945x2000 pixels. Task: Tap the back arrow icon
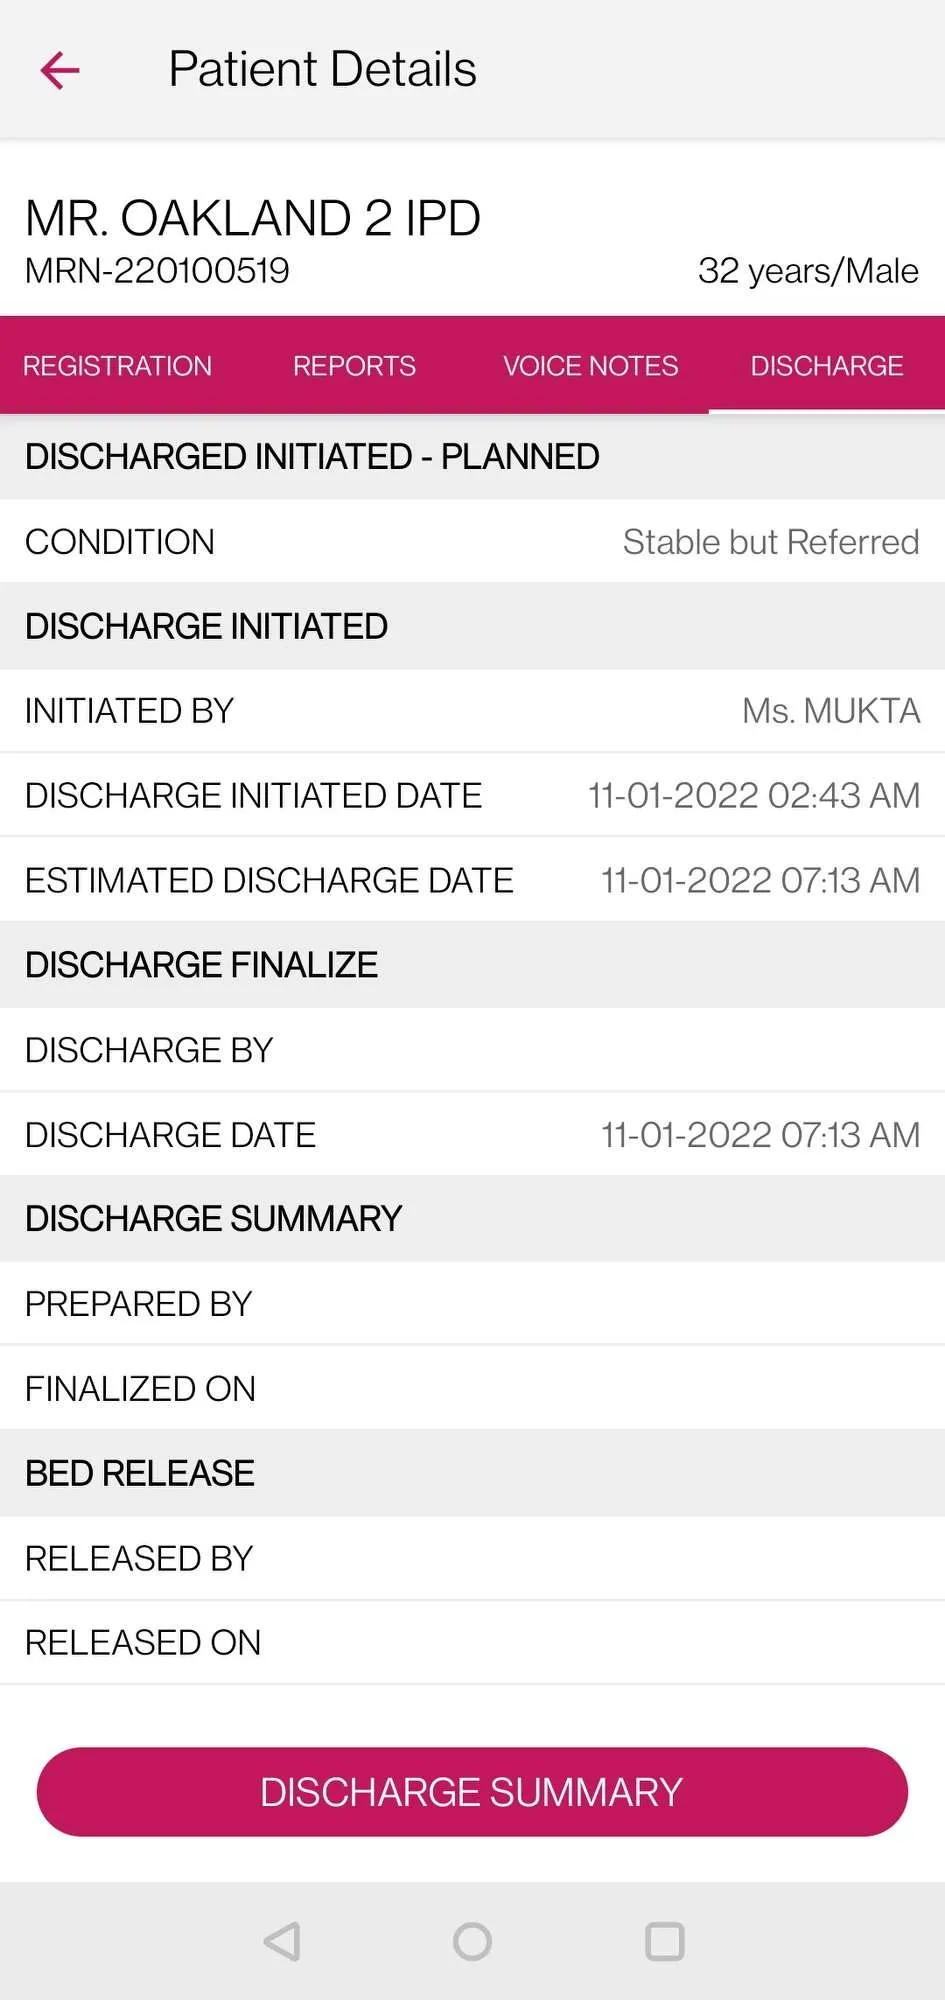59,70
